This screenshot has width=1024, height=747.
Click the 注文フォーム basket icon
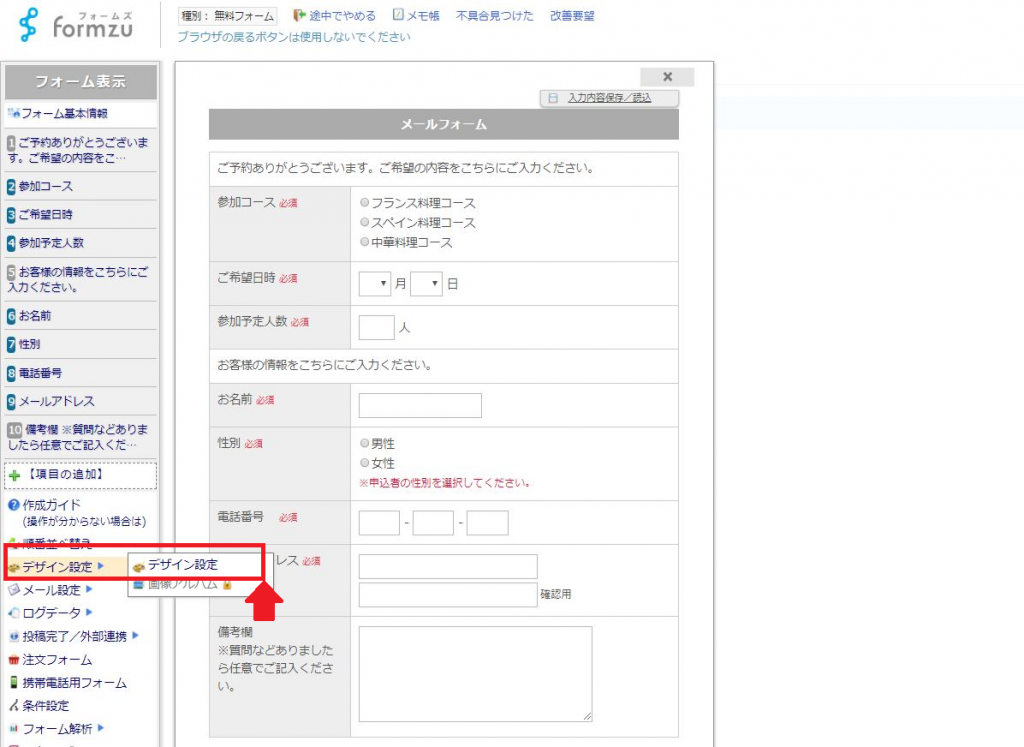(14, 660)
